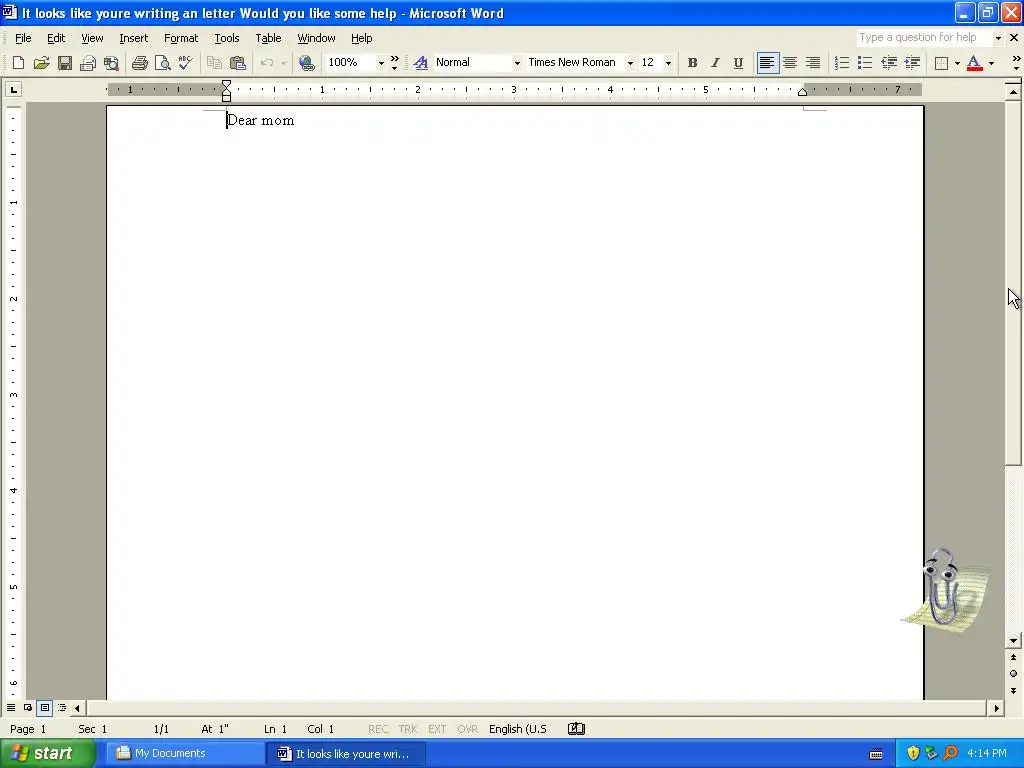The height and width of the screenshot is (768, 1024).
Task: Open the Styles and Formatting pane
Action: coord(421,63)
